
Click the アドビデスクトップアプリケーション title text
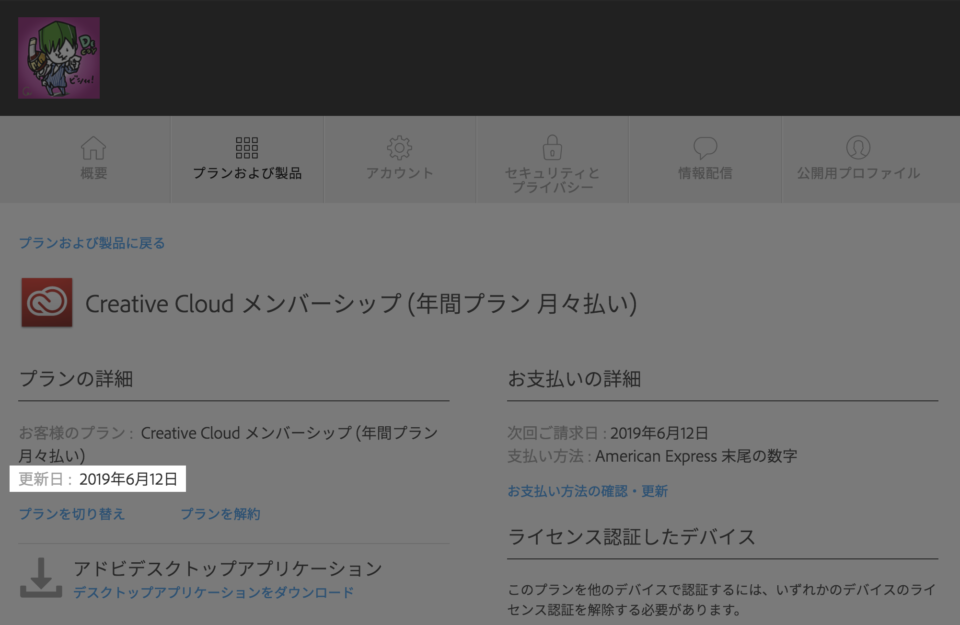click(228, 569)
